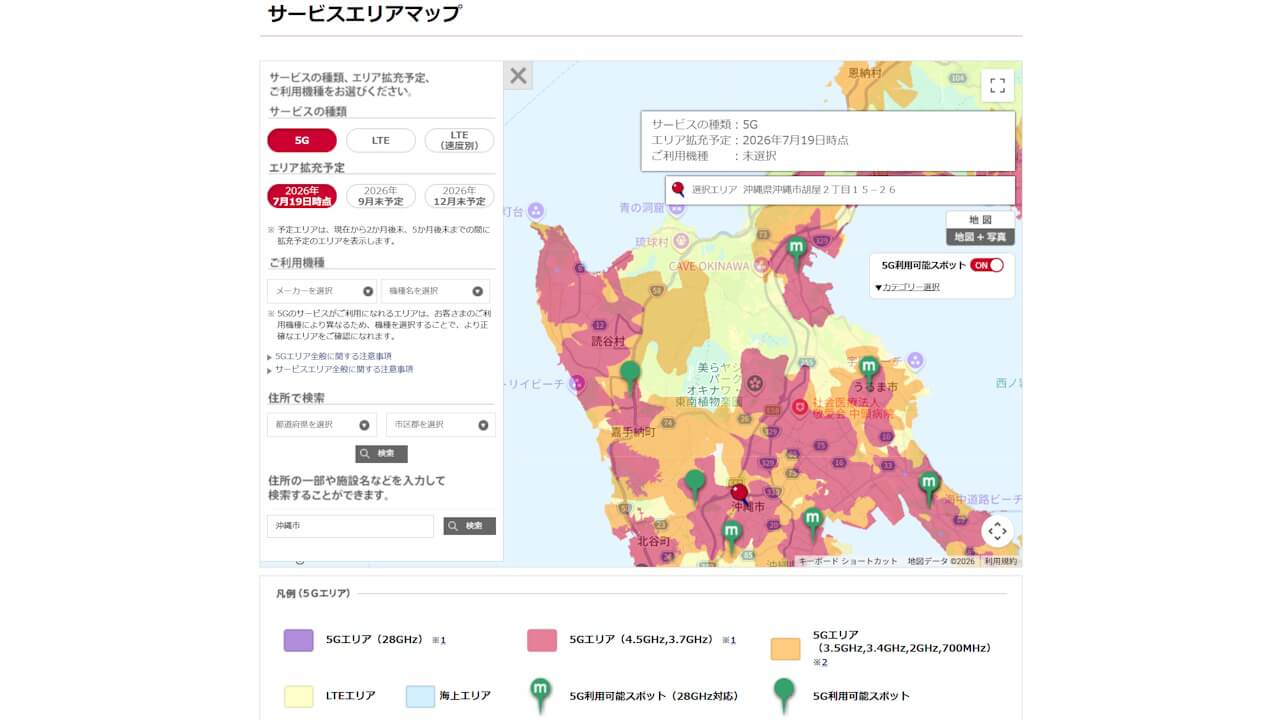Click the purple 5Gエリア（28GHz） swatch

click(299, 640)
